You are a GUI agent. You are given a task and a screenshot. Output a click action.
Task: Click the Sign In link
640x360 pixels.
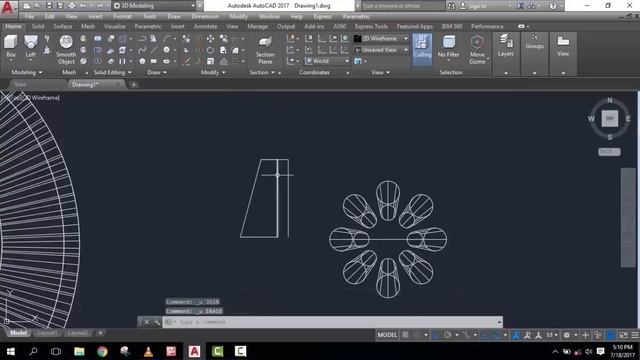477,6
